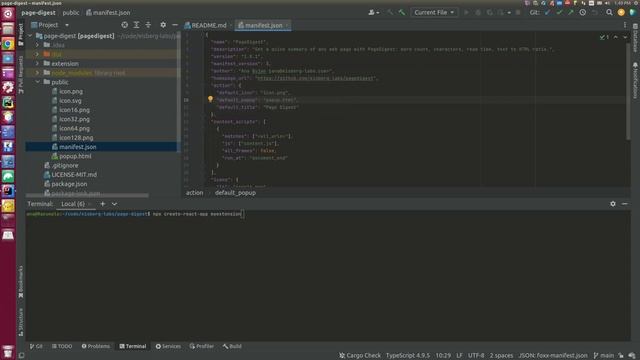
Task: Open the Build tool window
Action: pyautogui.click(x=232, y=346)
